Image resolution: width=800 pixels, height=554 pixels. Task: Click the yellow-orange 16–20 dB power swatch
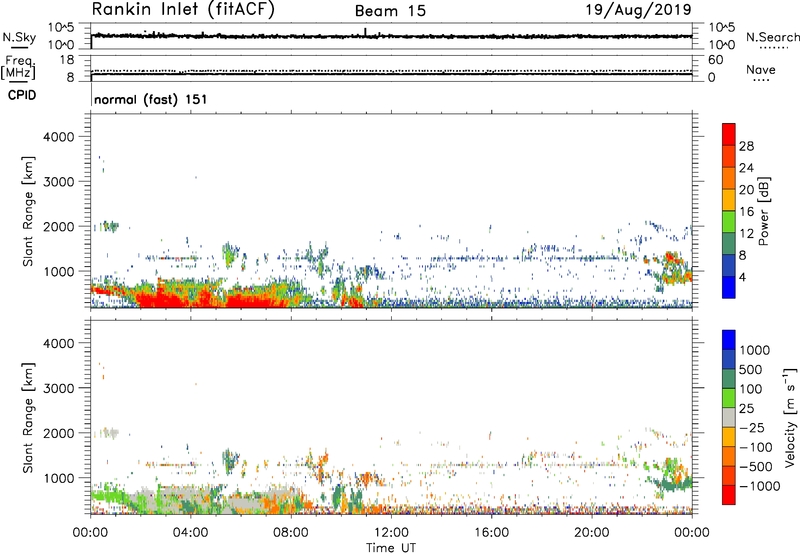pos(729,200)
